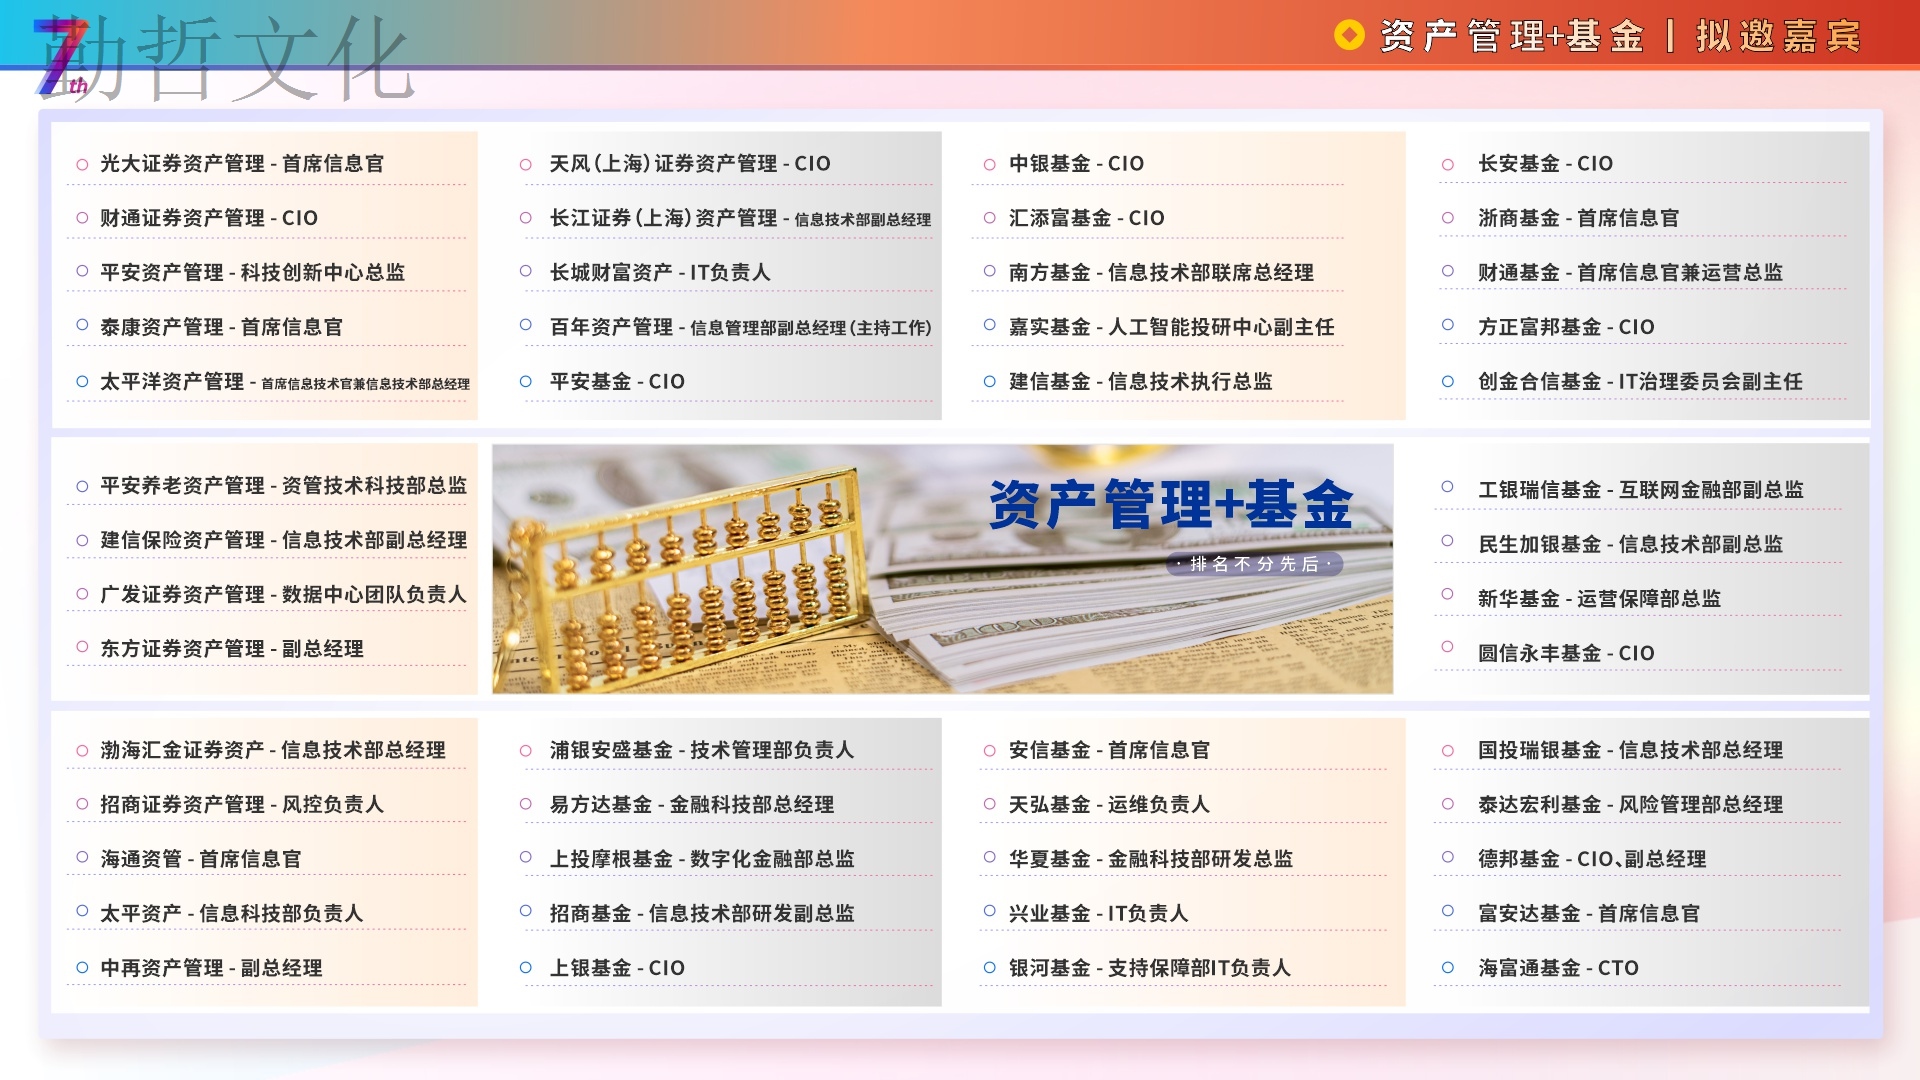Select 工银瑞信基金 - 互联网金融部副总监
Screen dimensions: 1920x1080
[1641, 490]
